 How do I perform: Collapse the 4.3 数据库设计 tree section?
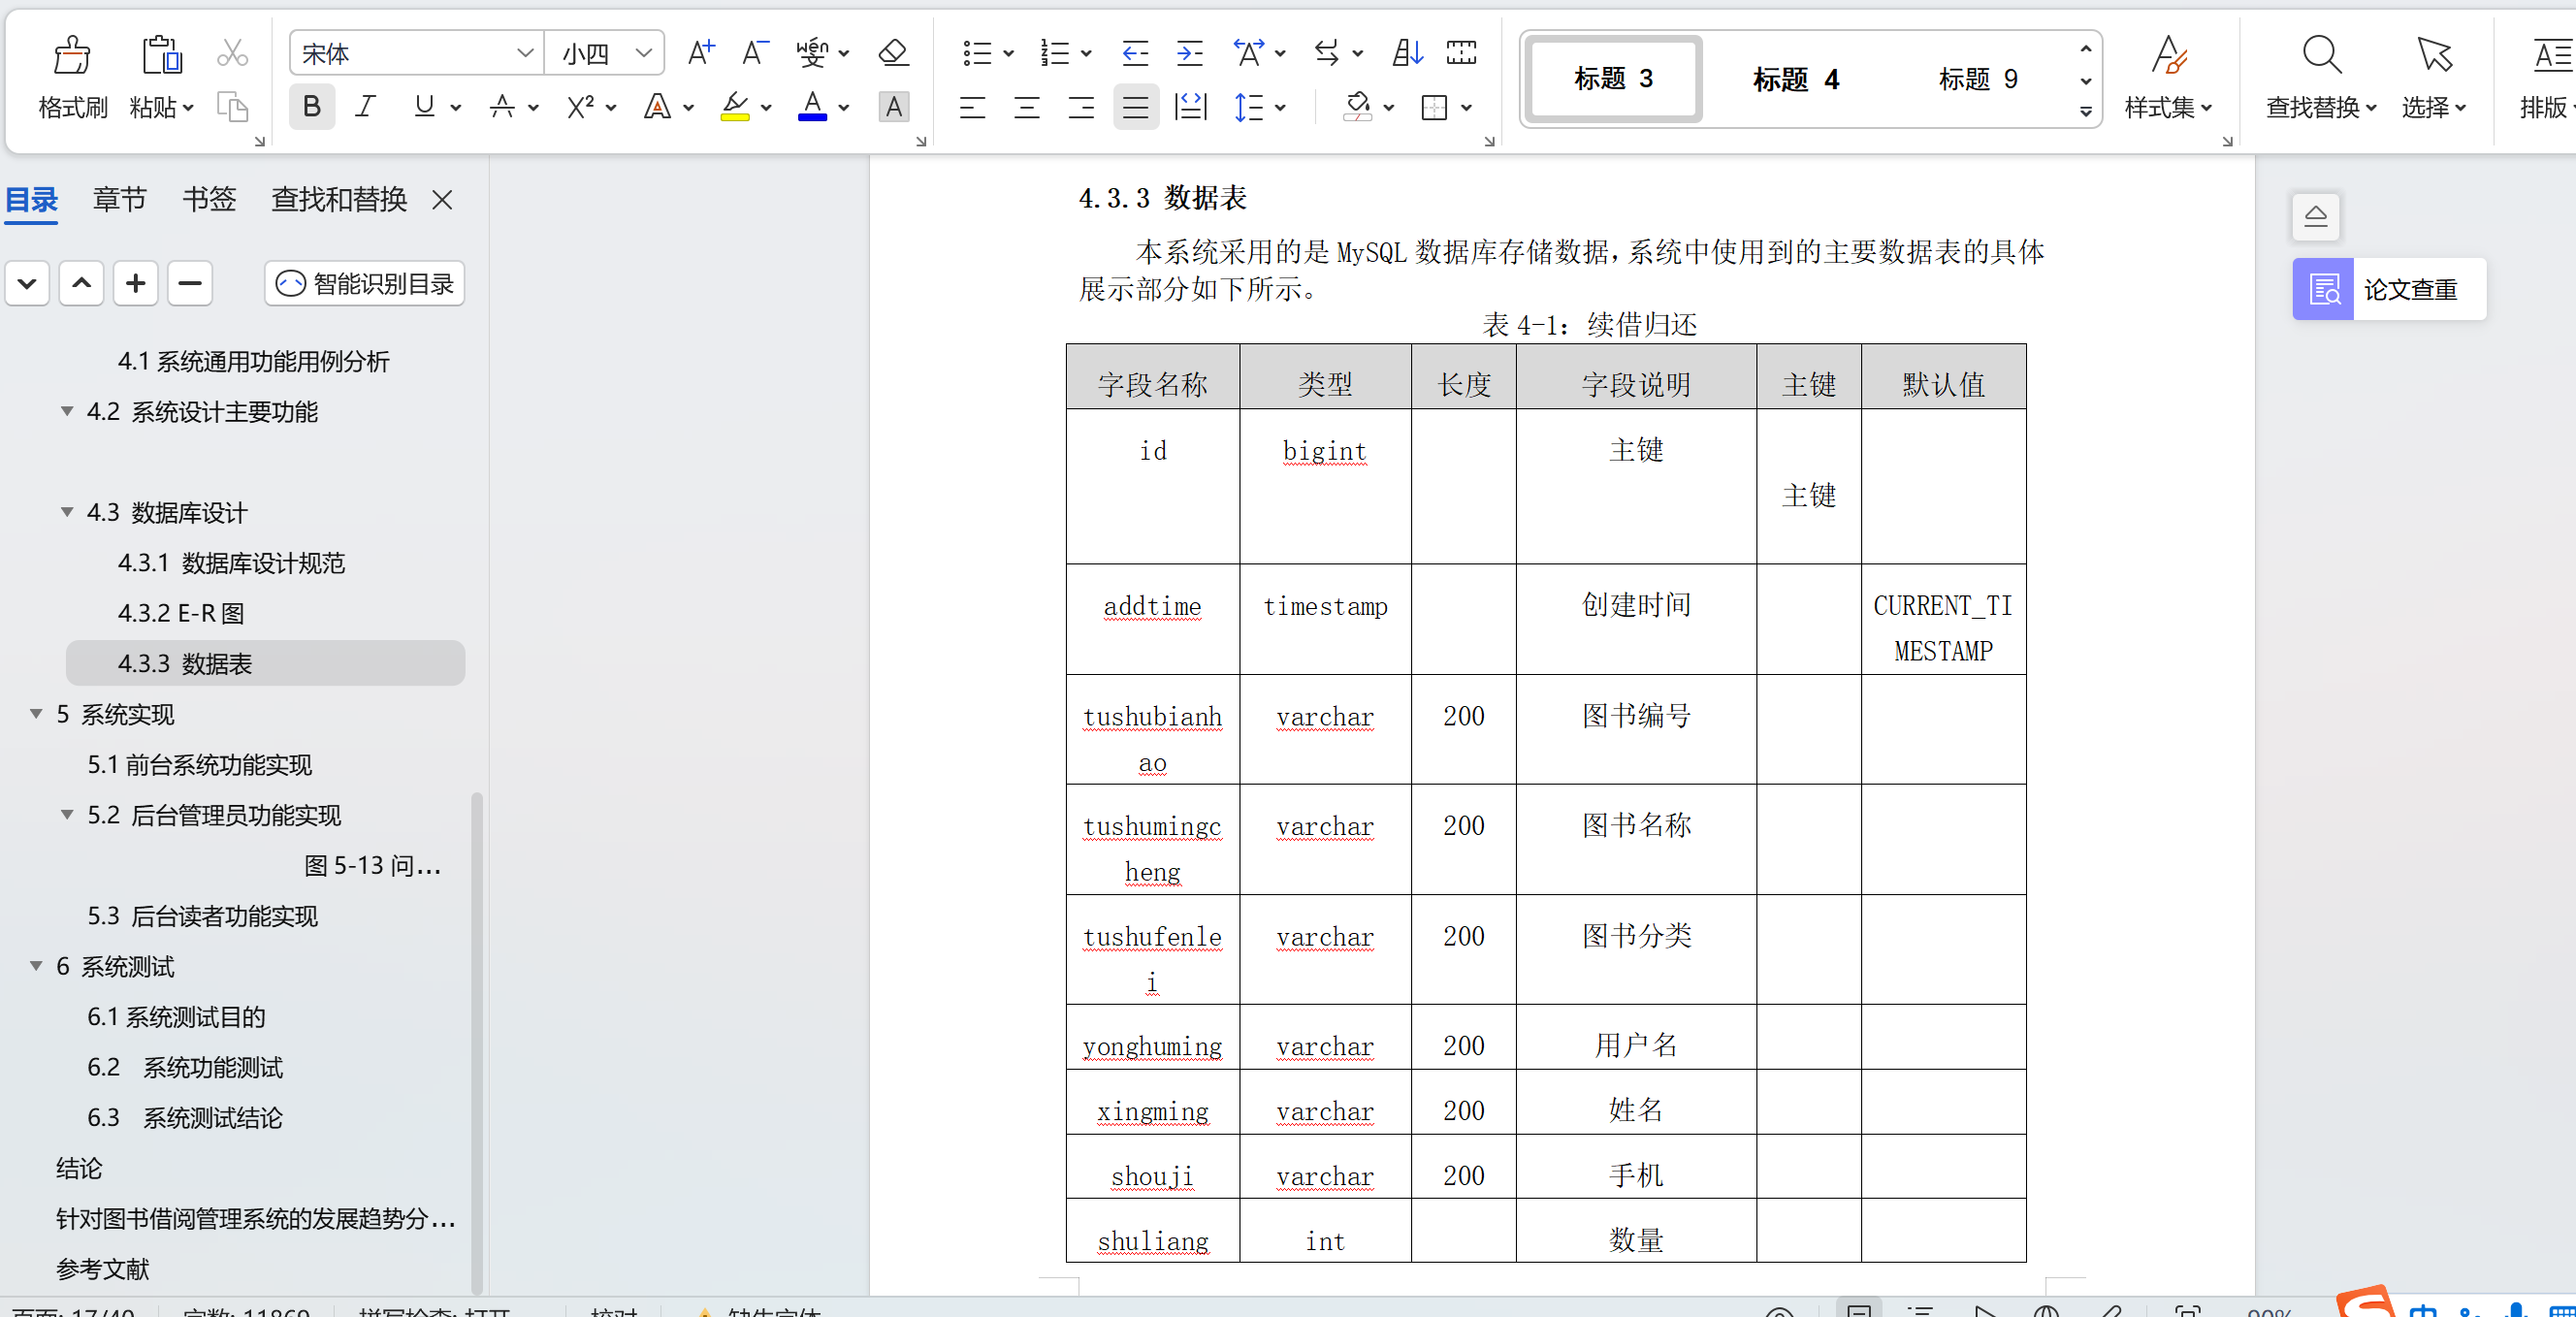tap(66, 512)
